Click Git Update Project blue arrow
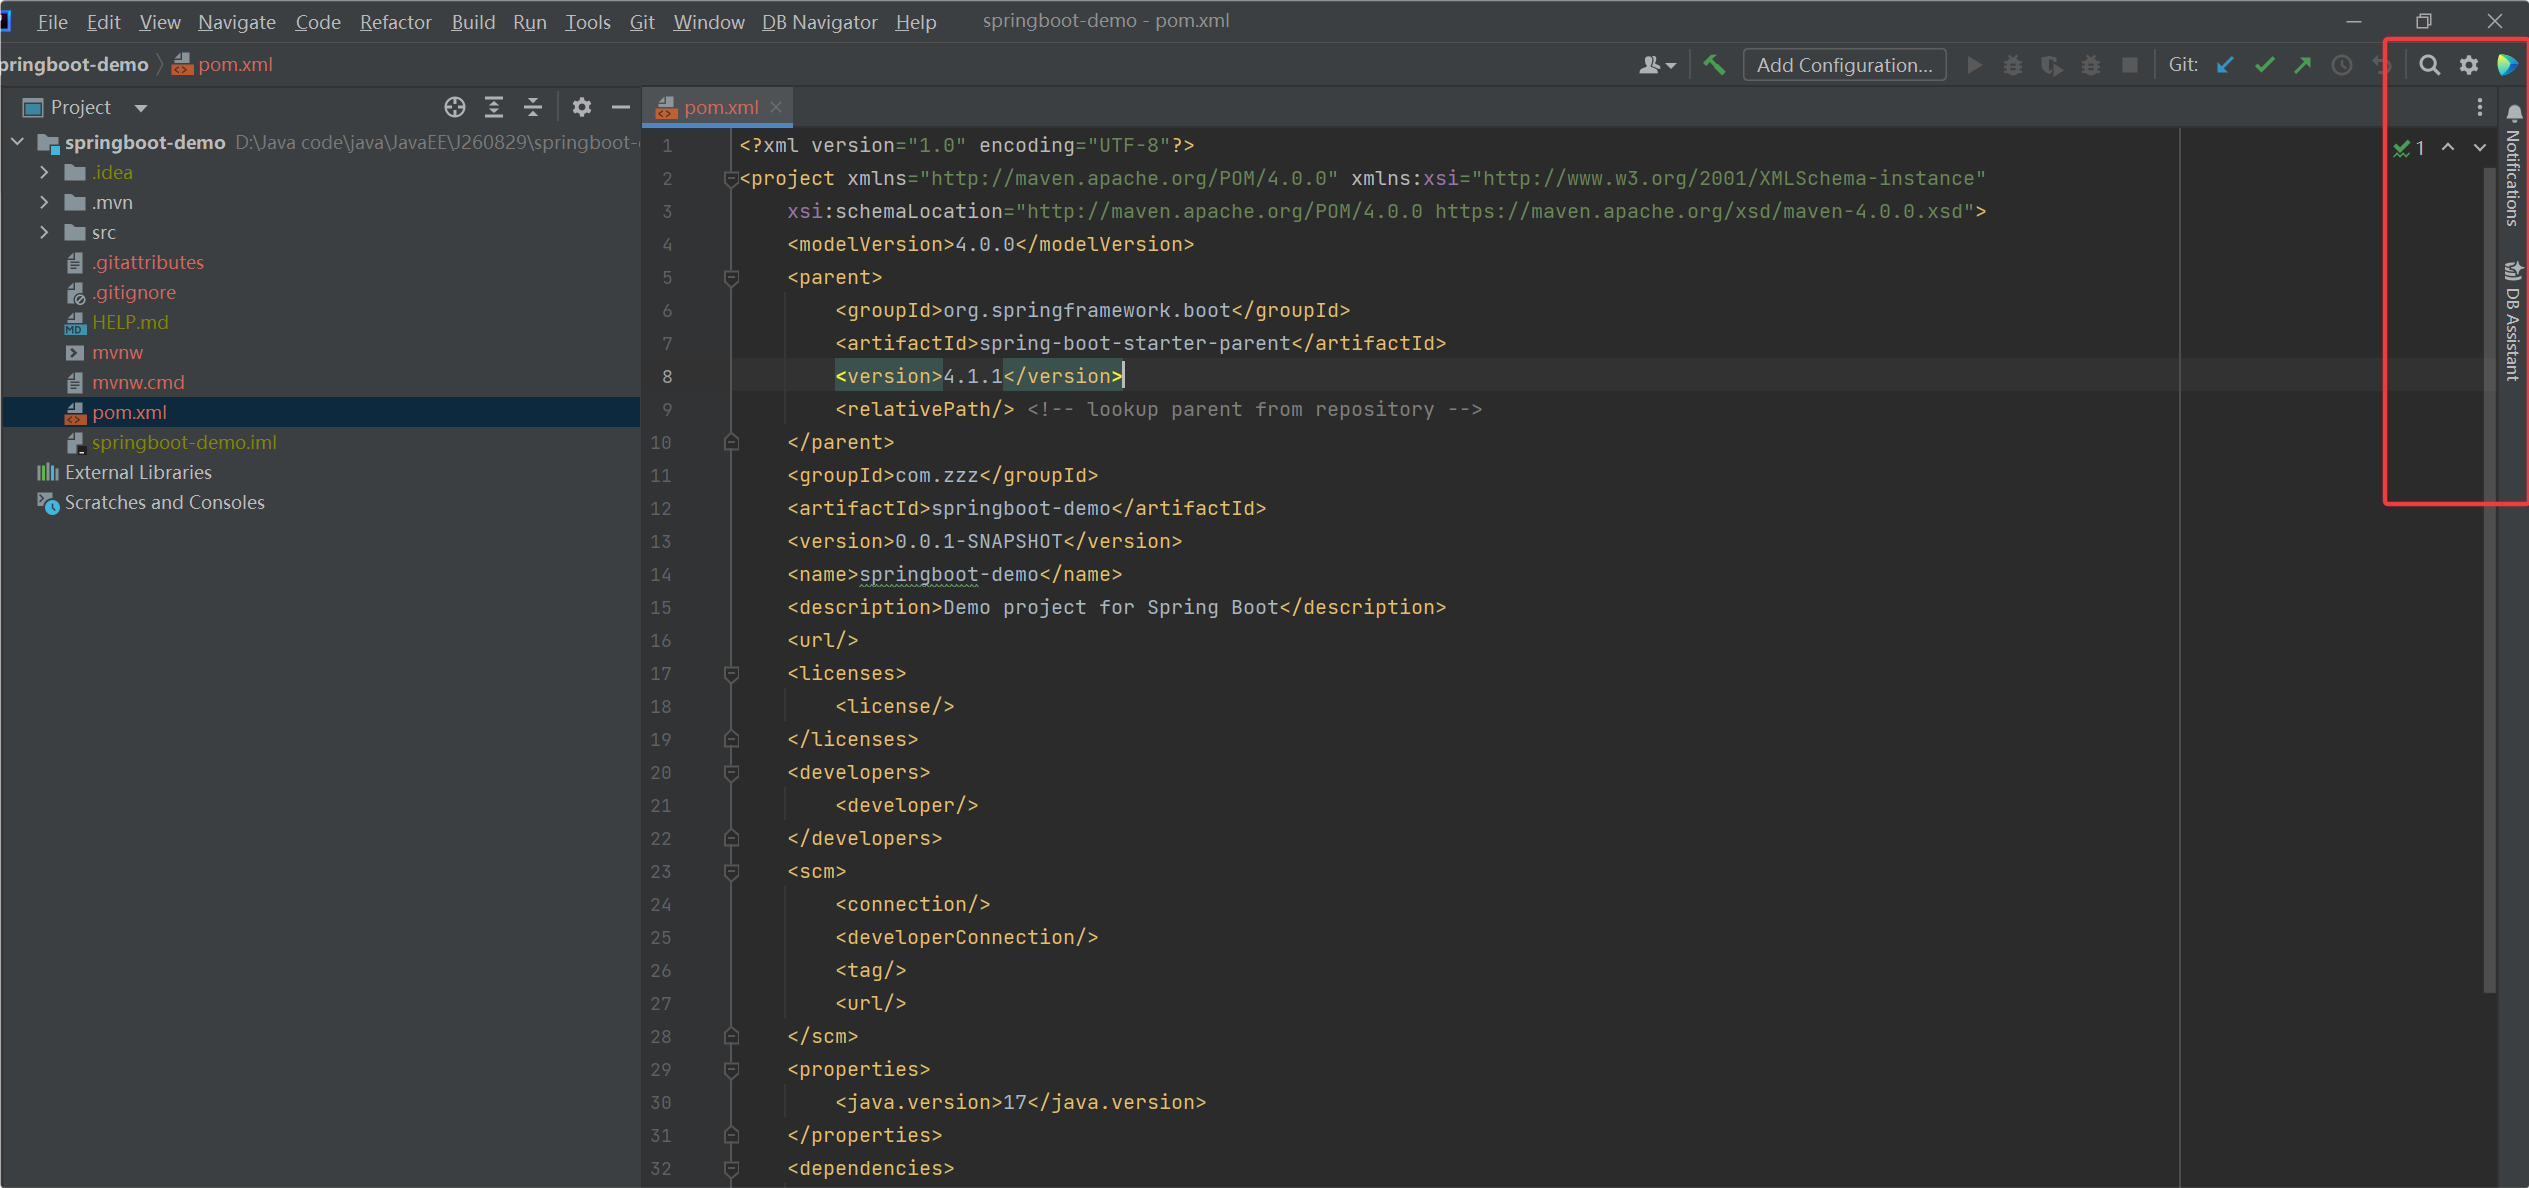The width and height of the screenshot is (2529, 1188). pyautogui.click(x=2225, y=65)
